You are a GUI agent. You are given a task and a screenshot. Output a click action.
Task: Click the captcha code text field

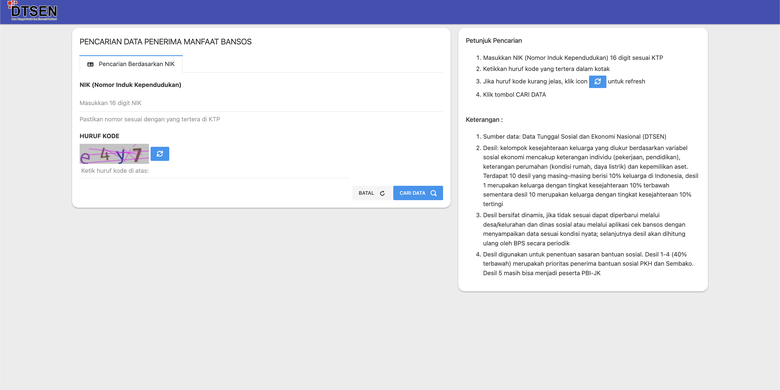coord(215,171)
